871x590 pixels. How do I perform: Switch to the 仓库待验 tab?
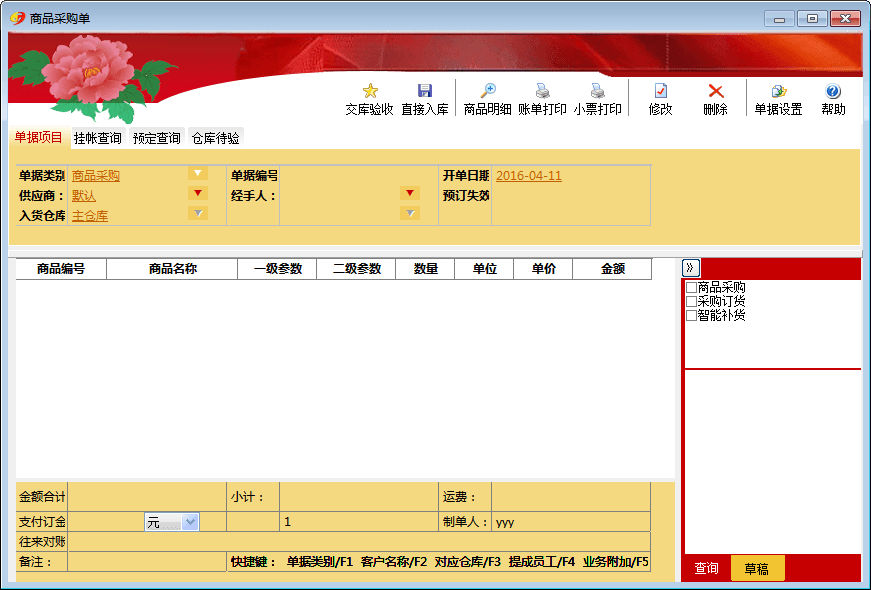click(216, 138)
